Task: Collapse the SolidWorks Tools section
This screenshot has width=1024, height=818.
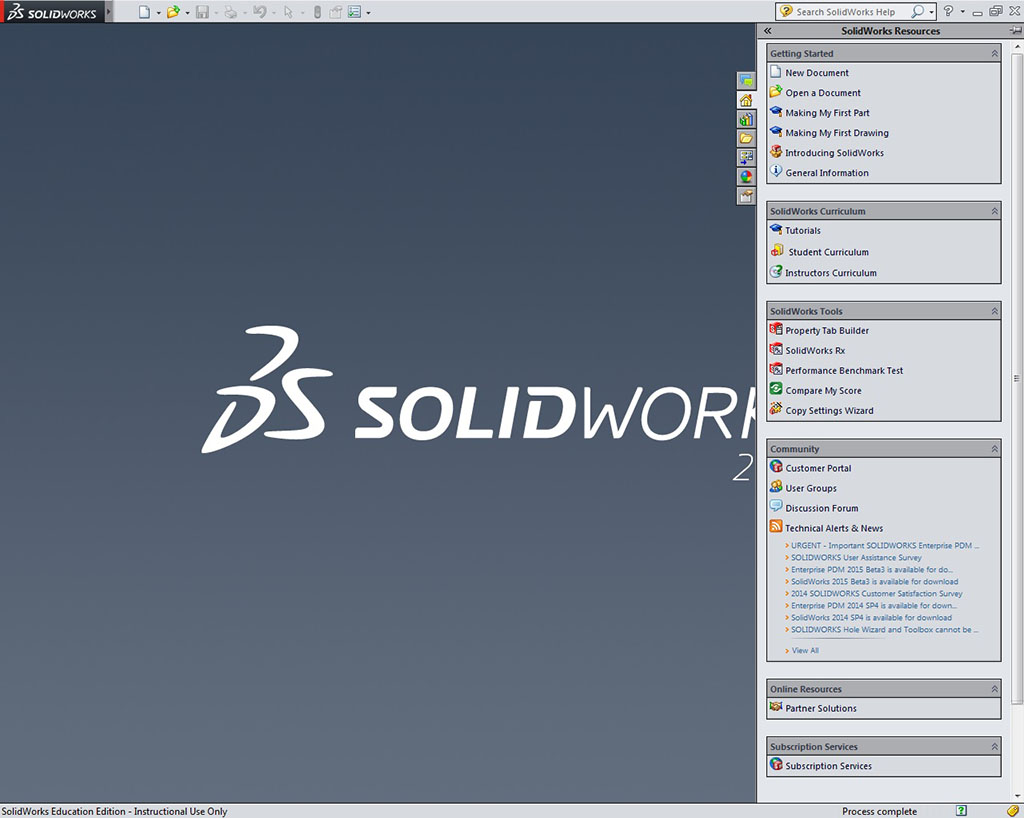Action: 994,311
